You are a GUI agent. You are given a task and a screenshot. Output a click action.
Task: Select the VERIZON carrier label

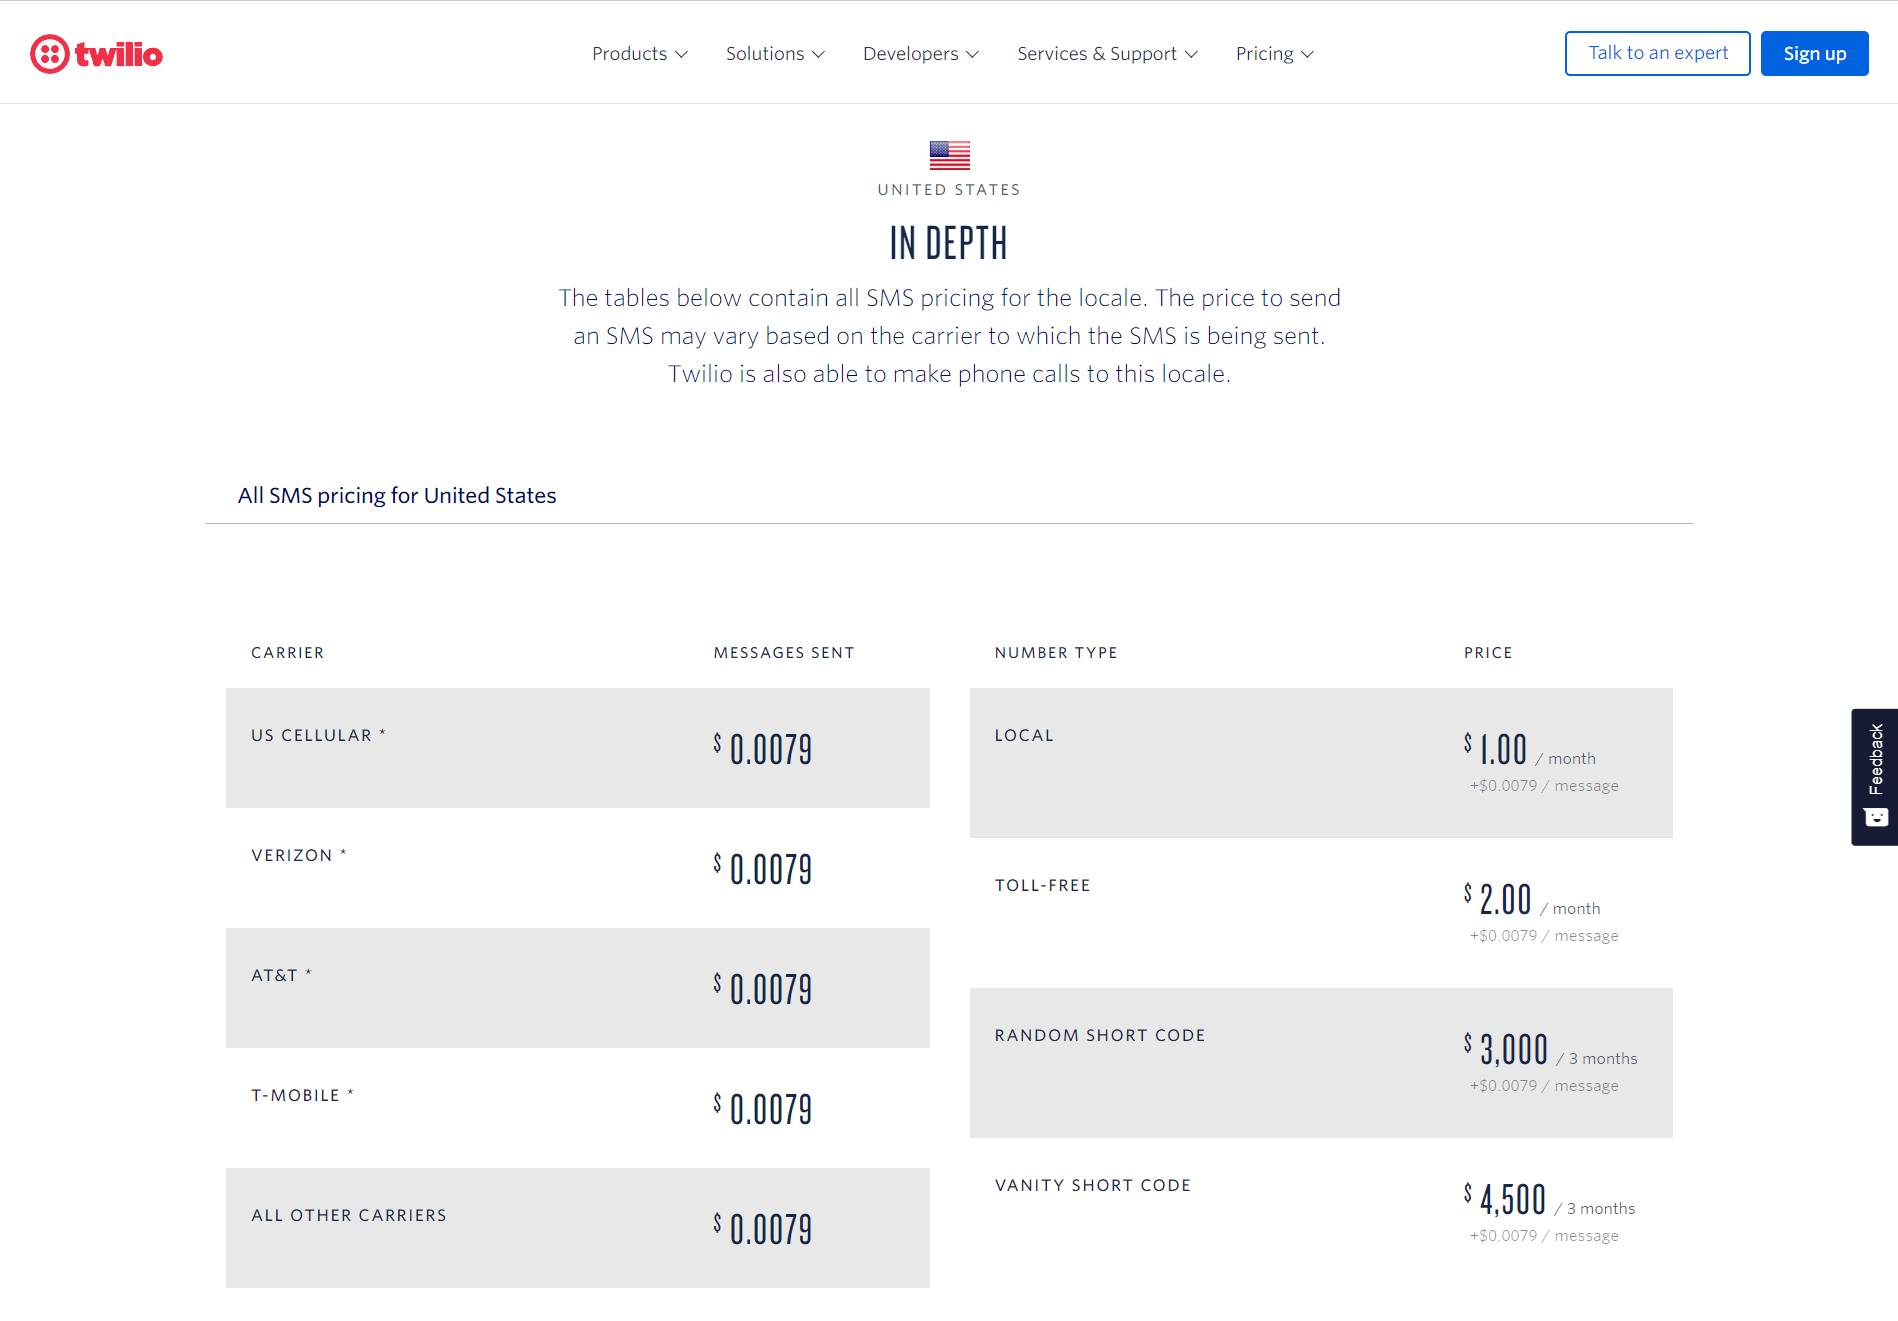click(x=298, y=855)
